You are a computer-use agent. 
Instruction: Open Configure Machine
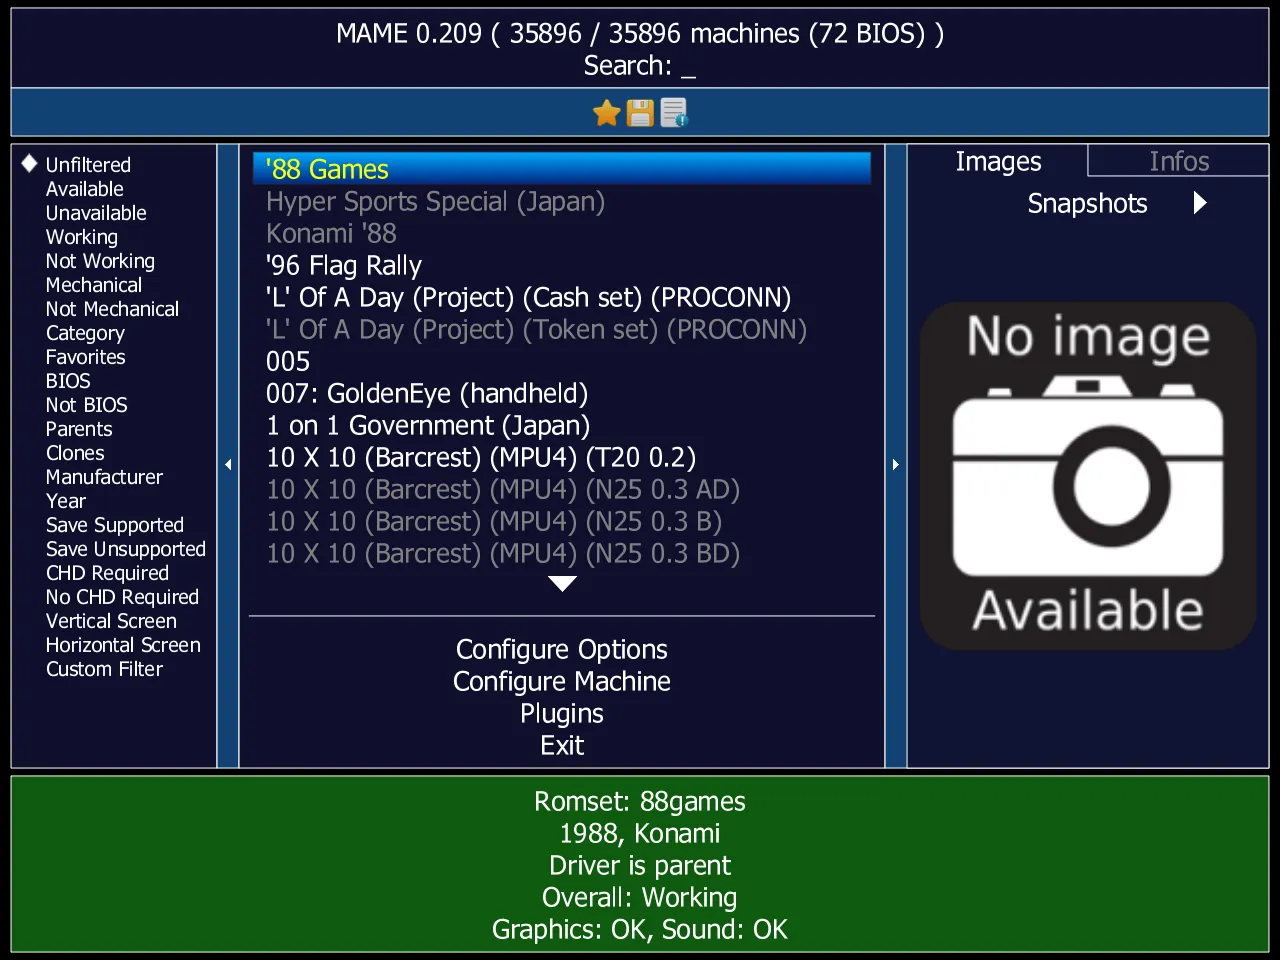tap(561, 681)
